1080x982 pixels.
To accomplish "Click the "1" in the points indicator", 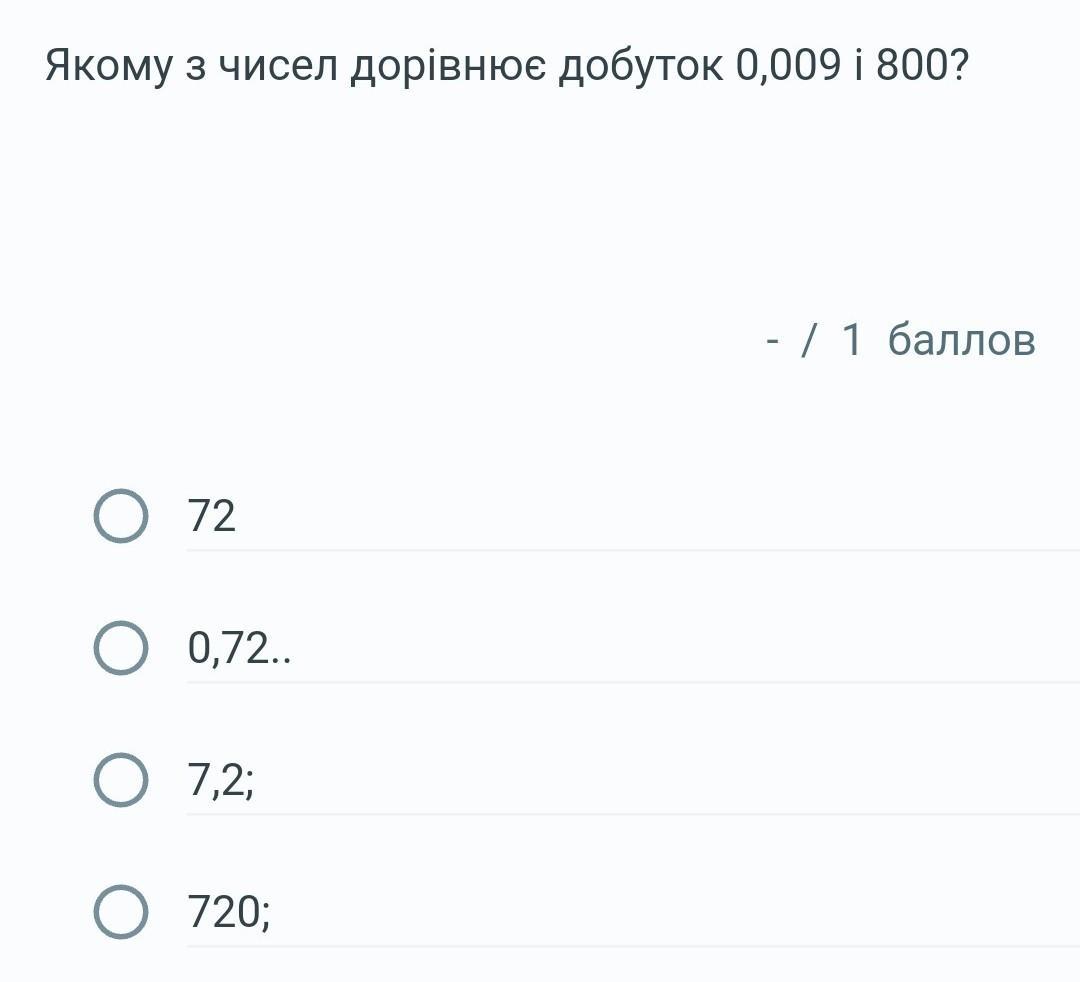I will pos(852,340).
